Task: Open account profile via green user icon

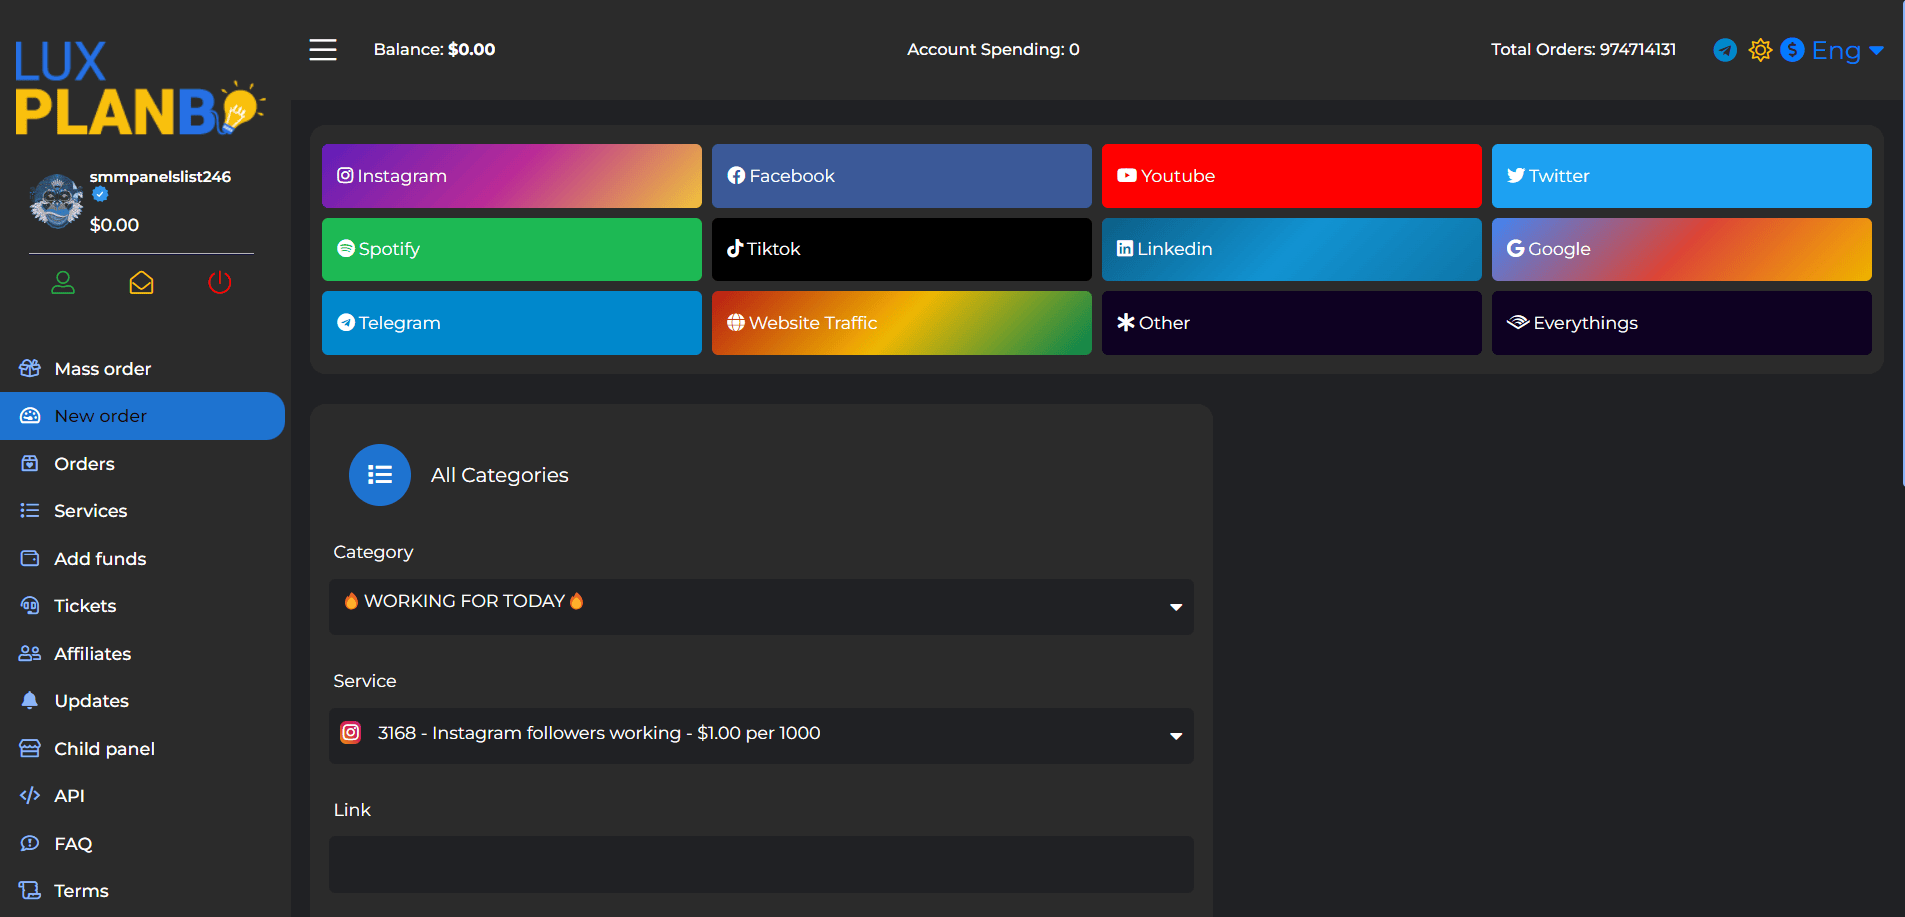Action: pos(63,283)
